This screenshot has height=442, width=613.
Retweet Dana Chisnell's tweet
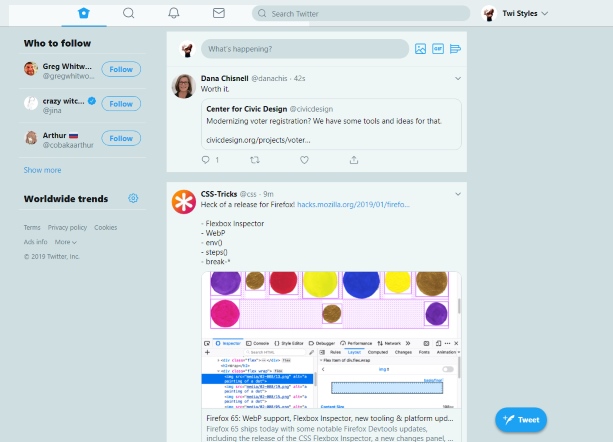[255, 160]
